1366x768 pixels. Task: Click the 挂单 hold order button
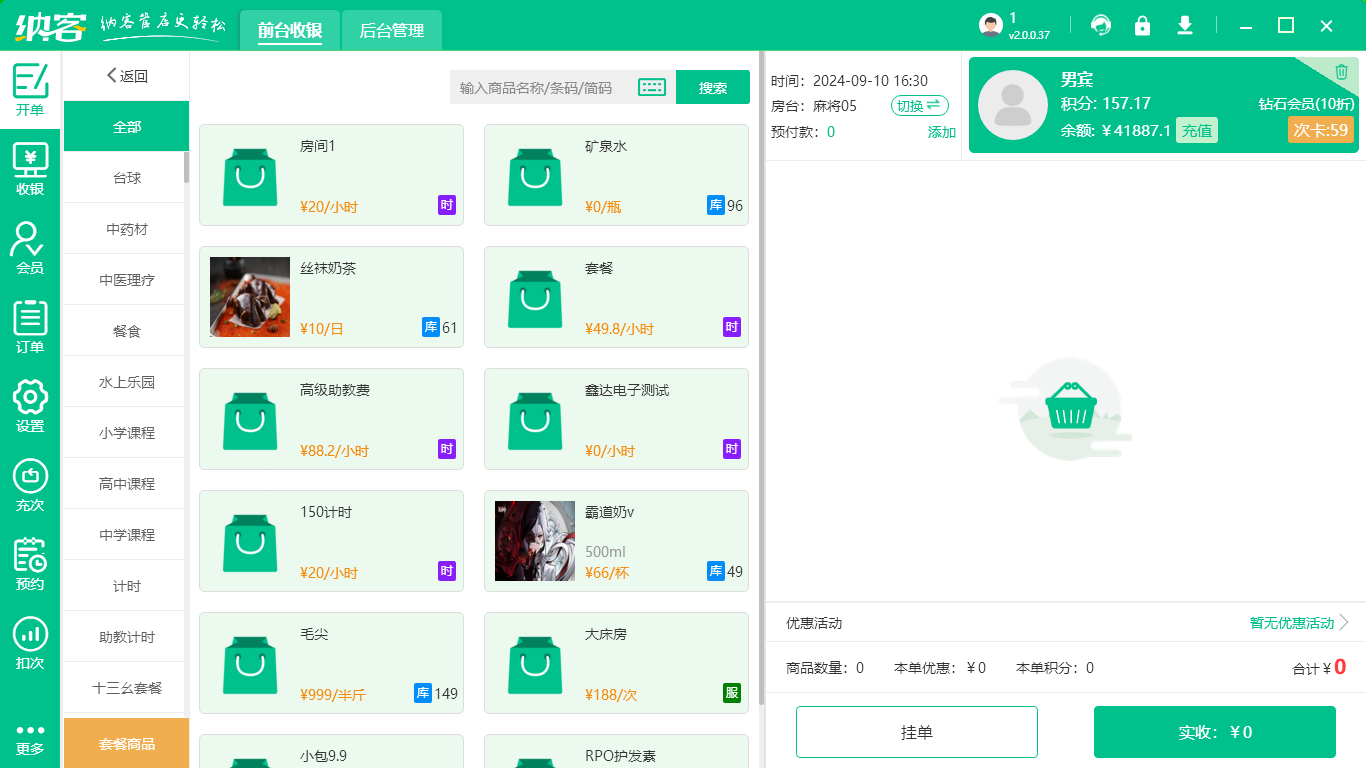click(916, 731)
